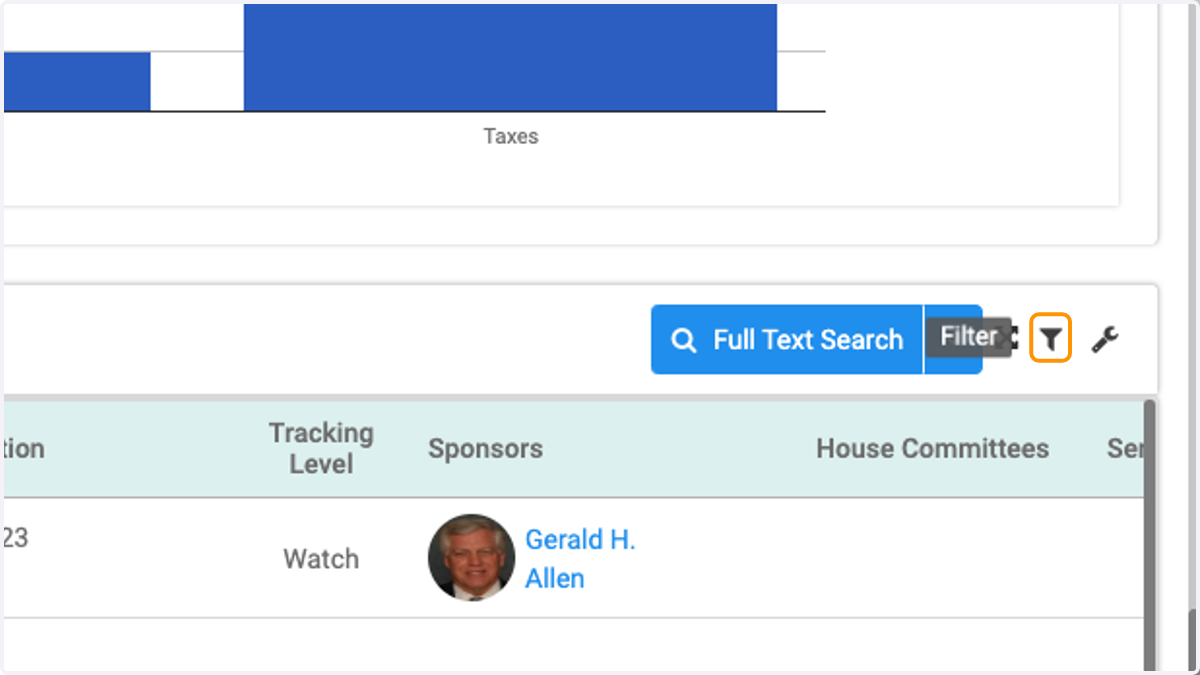
Task: Click the table's vertical scrollbar
Action: [x=1149, y=535]
